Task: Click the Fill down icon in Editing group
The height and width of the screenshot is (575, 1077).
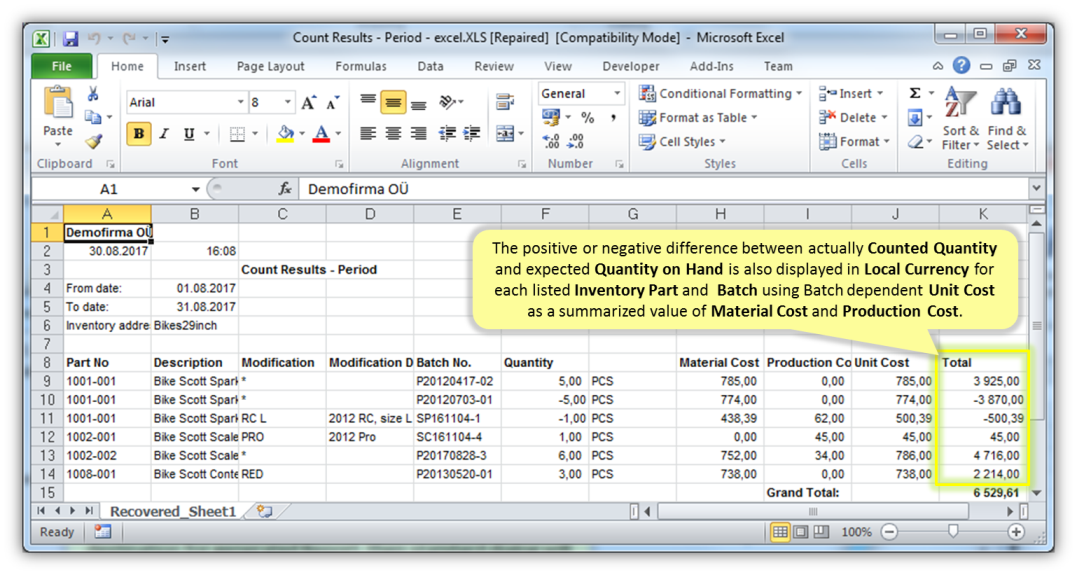Action: [x=915, y=118]
